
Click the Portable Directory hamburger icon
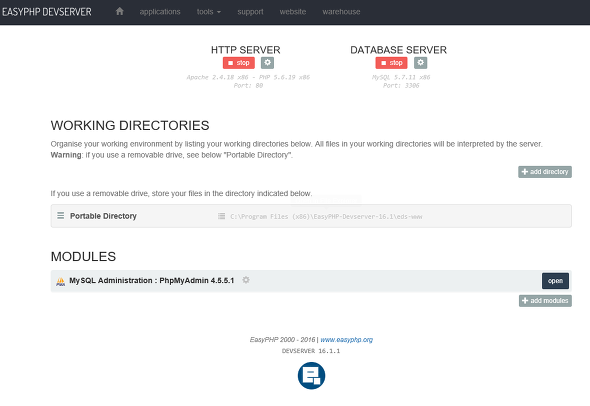(61, 216)
